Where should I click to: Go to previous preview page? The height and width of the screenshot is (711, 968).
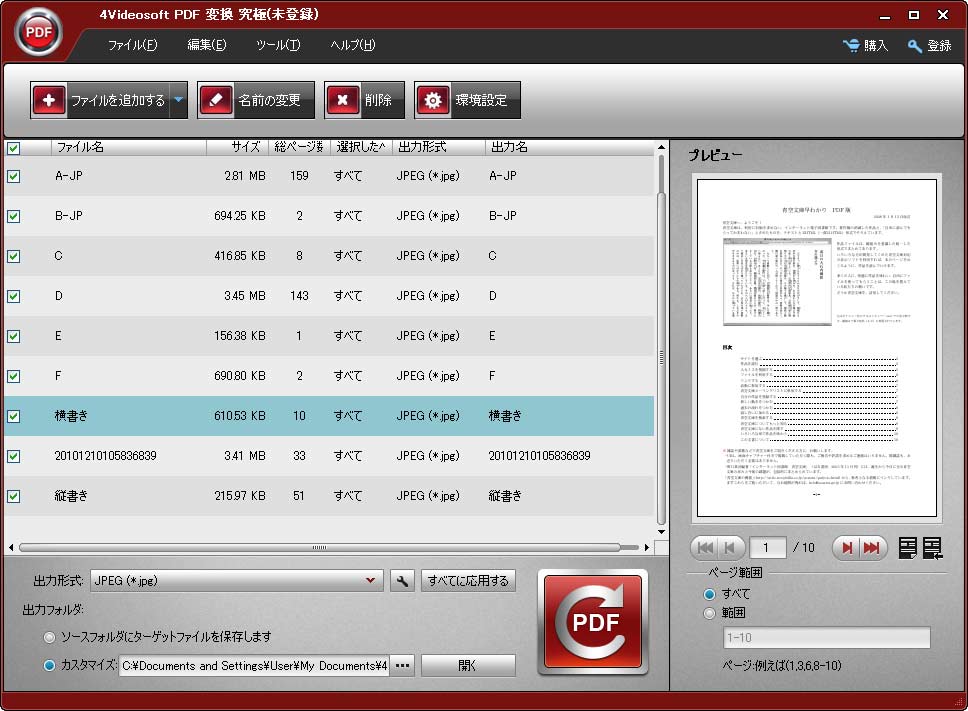tap(731, 547)
